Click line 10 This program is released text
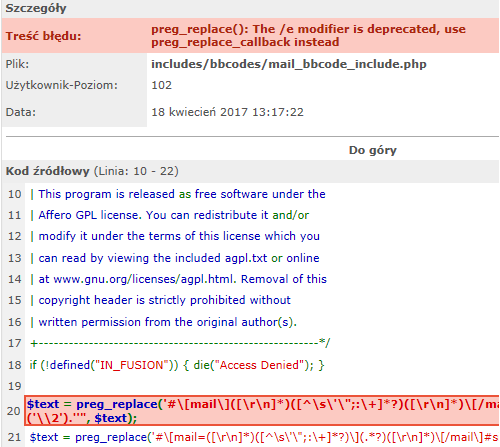The width and height of the screenshot is (500, 447). pos(178,194)
